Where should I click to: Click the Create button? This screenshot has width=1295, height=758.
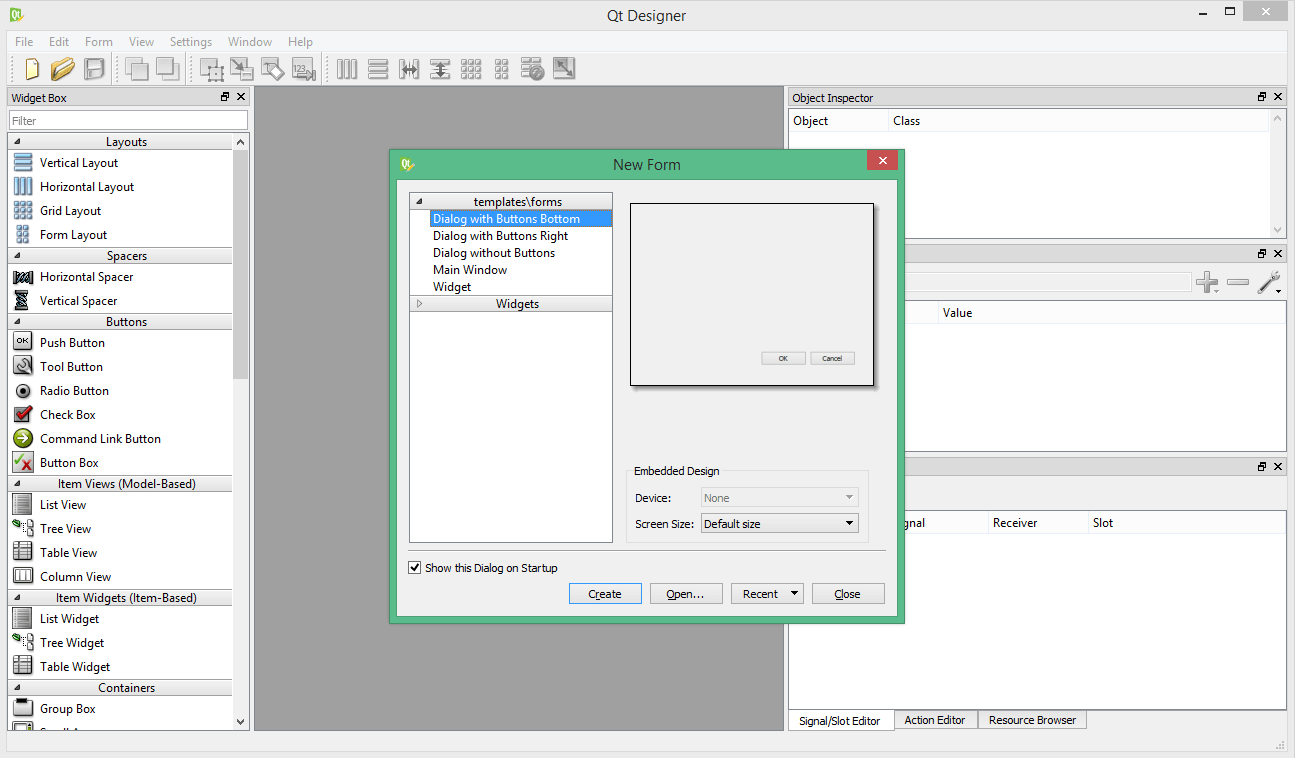pos(605,593)
